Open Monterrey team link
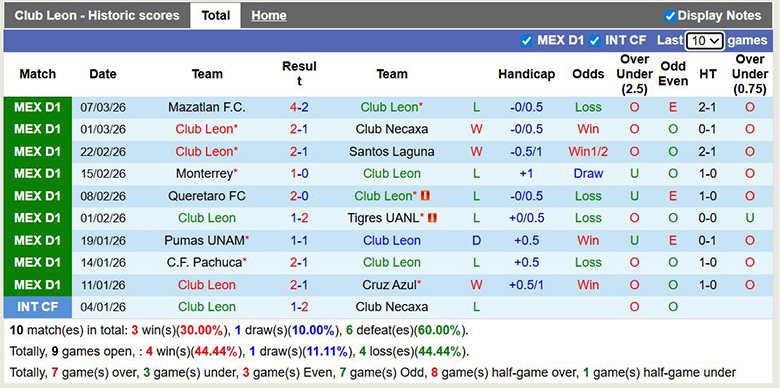 (204, 174)
